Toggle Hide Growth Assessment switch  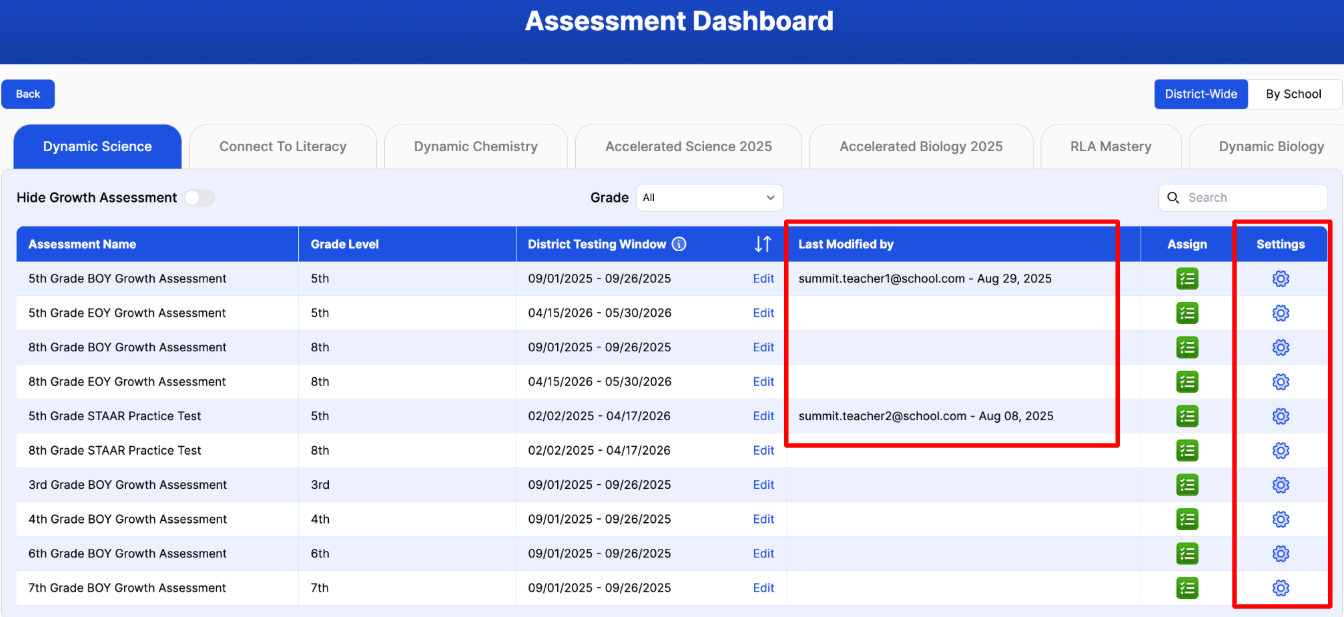[199, 198]
